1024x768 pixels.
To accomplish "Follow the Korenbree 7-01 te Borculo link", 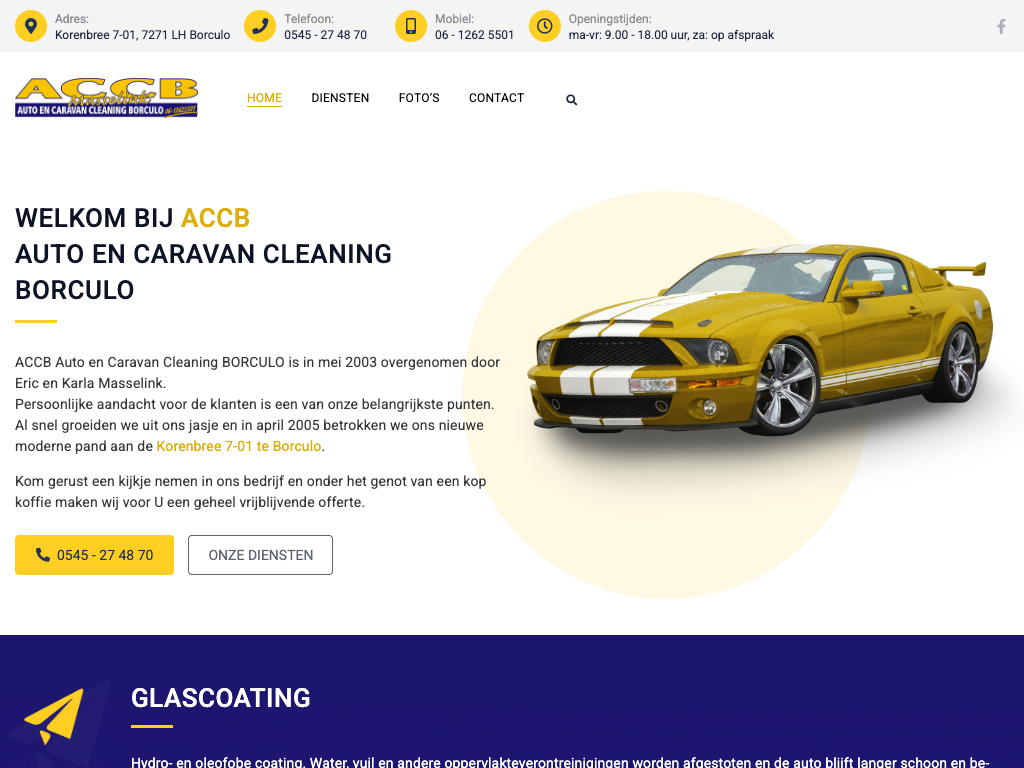I will click(x=239, y=446).
